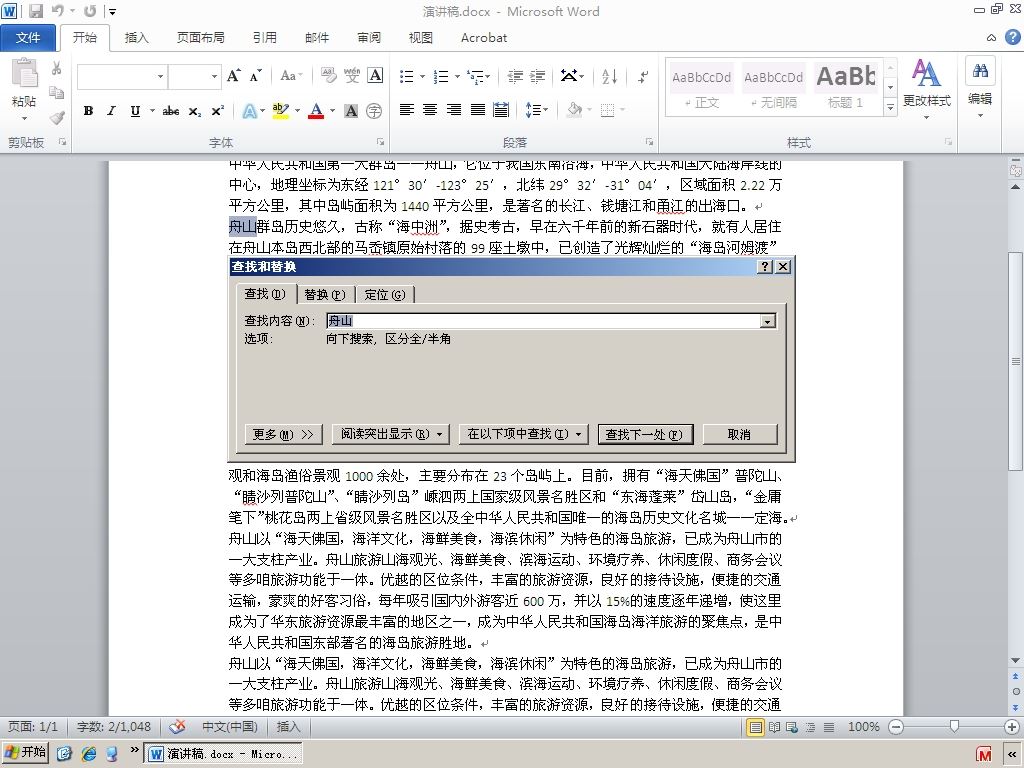Open the References ribbon tab
1024x768 pixels.
pyautogui.click(x=264, y=38)
